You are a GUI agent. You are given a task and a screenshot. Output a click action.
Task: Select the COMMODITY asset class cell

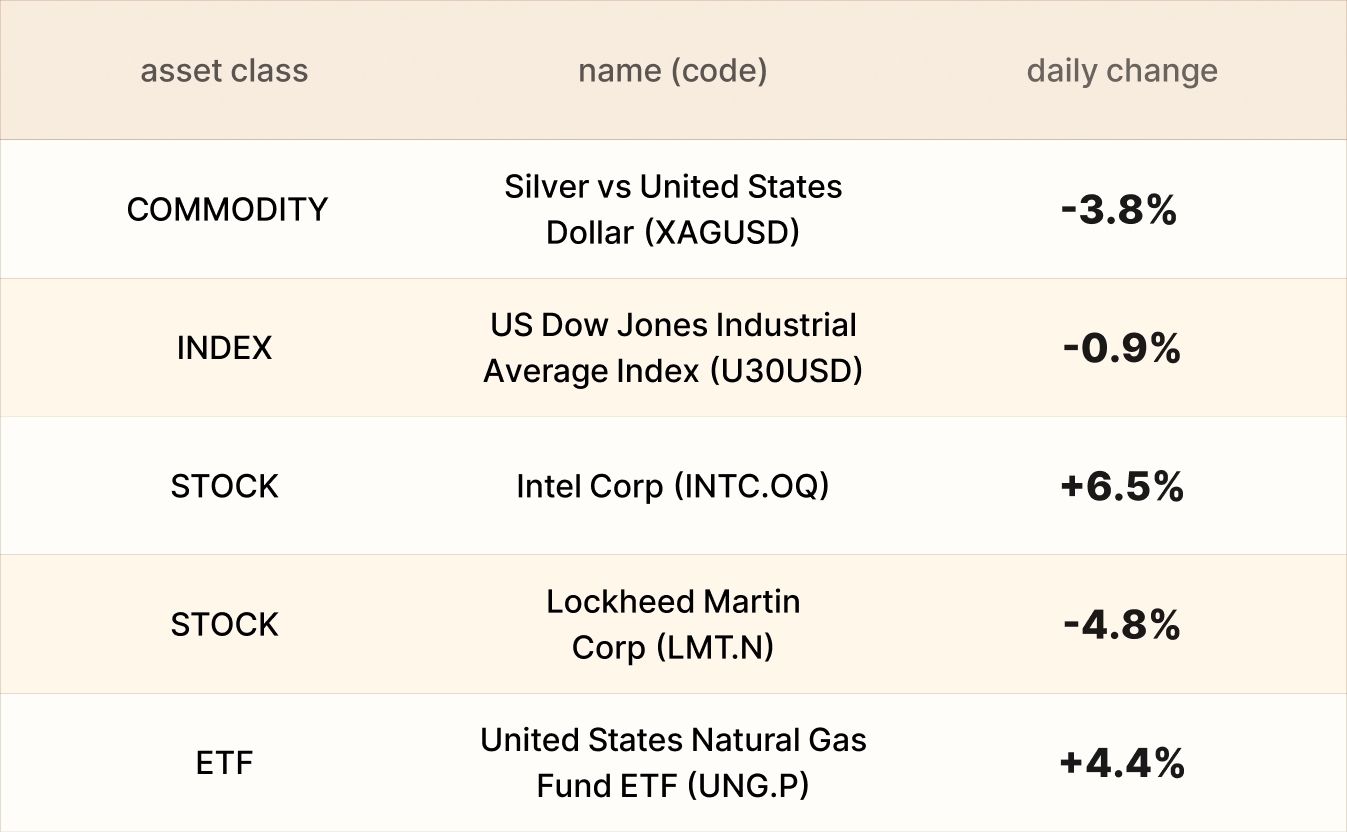227,209
